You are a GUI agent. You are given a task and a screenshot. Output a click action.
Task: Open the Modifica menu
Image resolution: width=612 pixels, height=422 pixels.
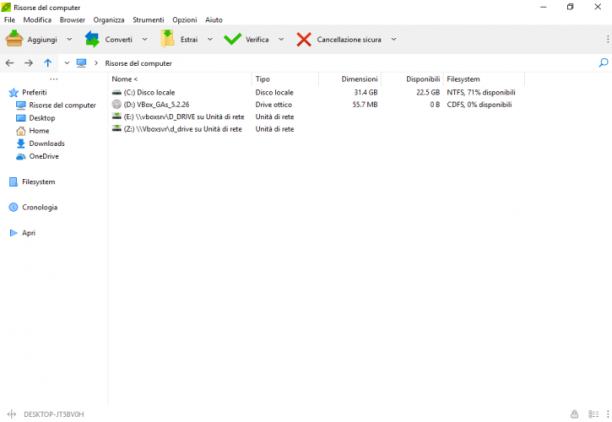coord(37,20)
